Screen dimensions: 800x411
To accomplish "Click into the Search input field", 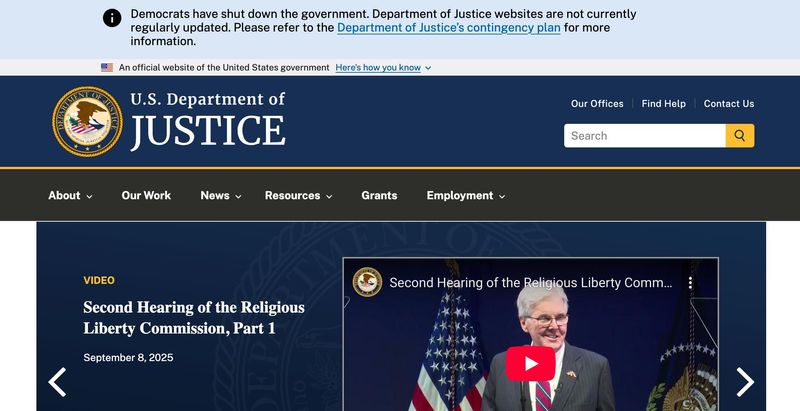I will click(x=645, y=136).
